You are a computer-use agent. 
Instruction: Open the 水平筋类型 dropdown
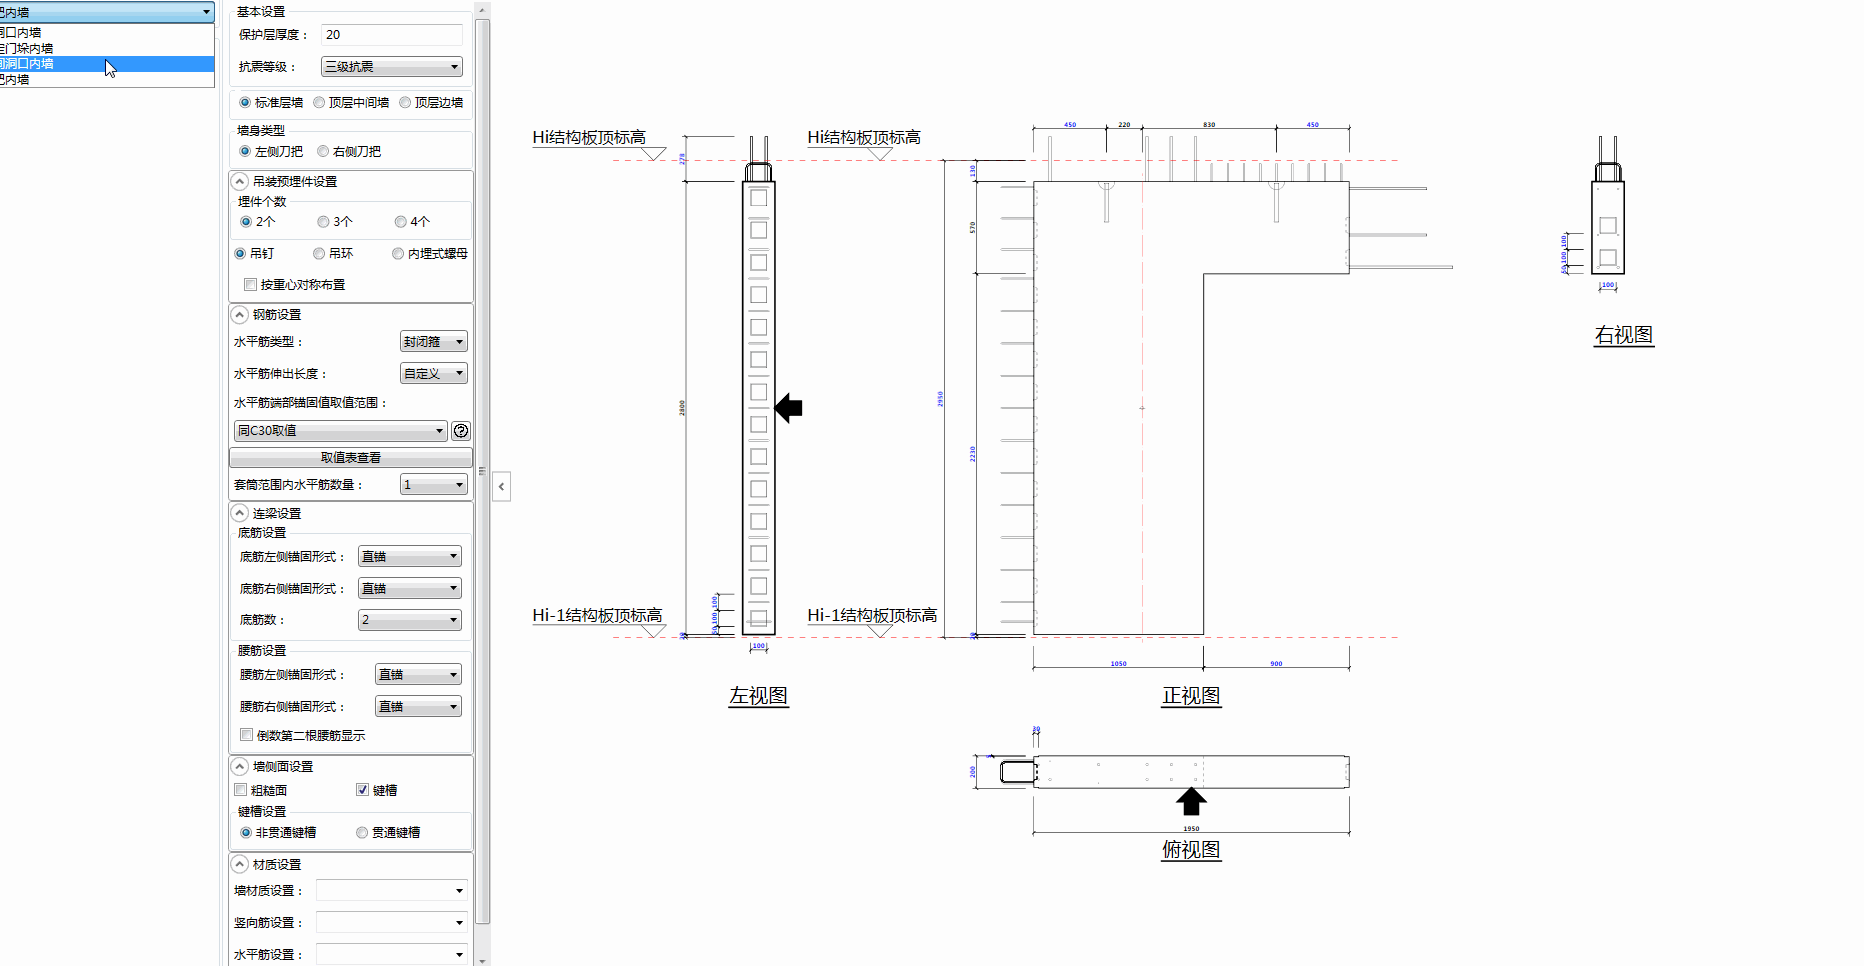pos(433,342)
